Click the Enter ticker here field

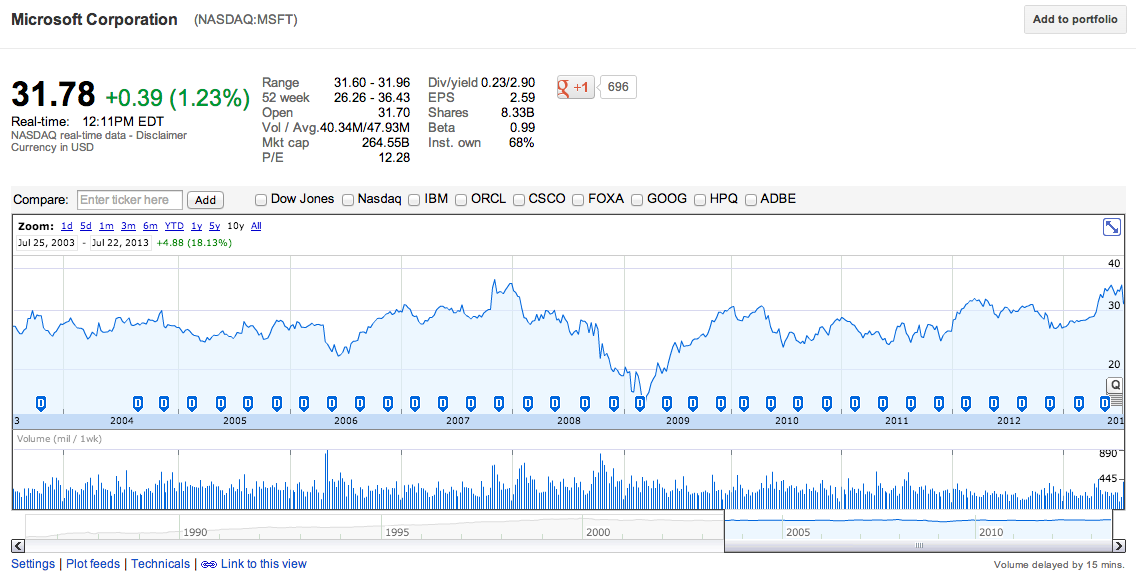coord(130,200)
